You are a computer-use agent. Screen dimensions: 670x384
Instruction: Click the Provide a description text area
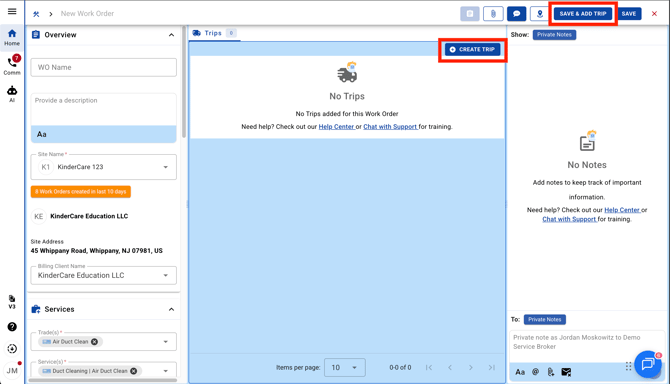[x=103, y=109]
